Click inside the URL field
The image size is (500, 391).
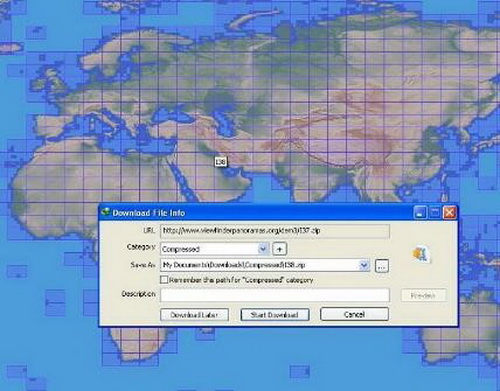click(275, 231)
